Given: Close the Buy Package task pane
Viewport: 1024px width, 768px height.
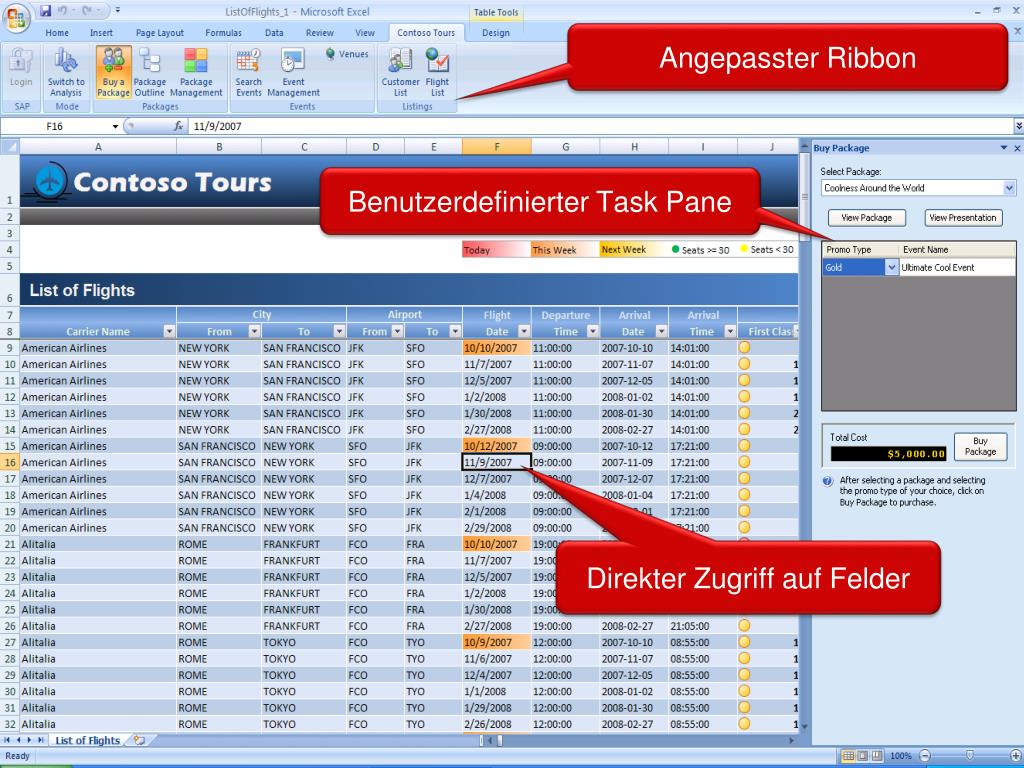Looking at the screenshot, I should pos(1017,148).
